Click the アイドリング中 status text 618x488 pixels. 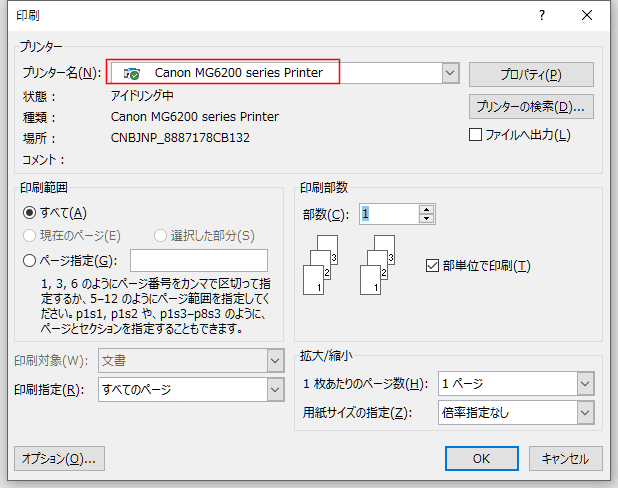coord(142,96)
